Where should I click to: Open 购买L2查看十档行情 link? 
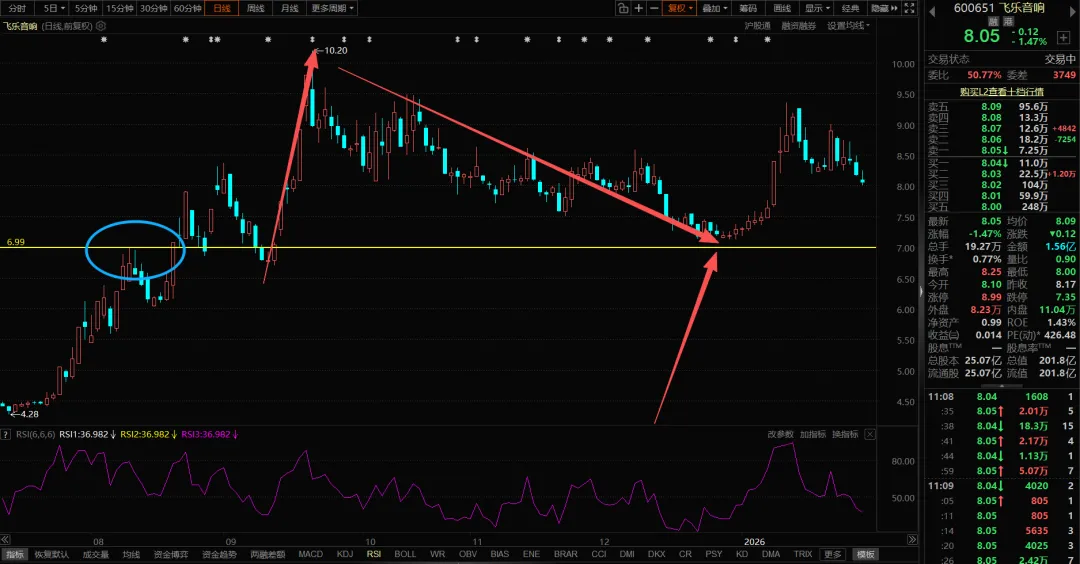(x=1001, y=92)
